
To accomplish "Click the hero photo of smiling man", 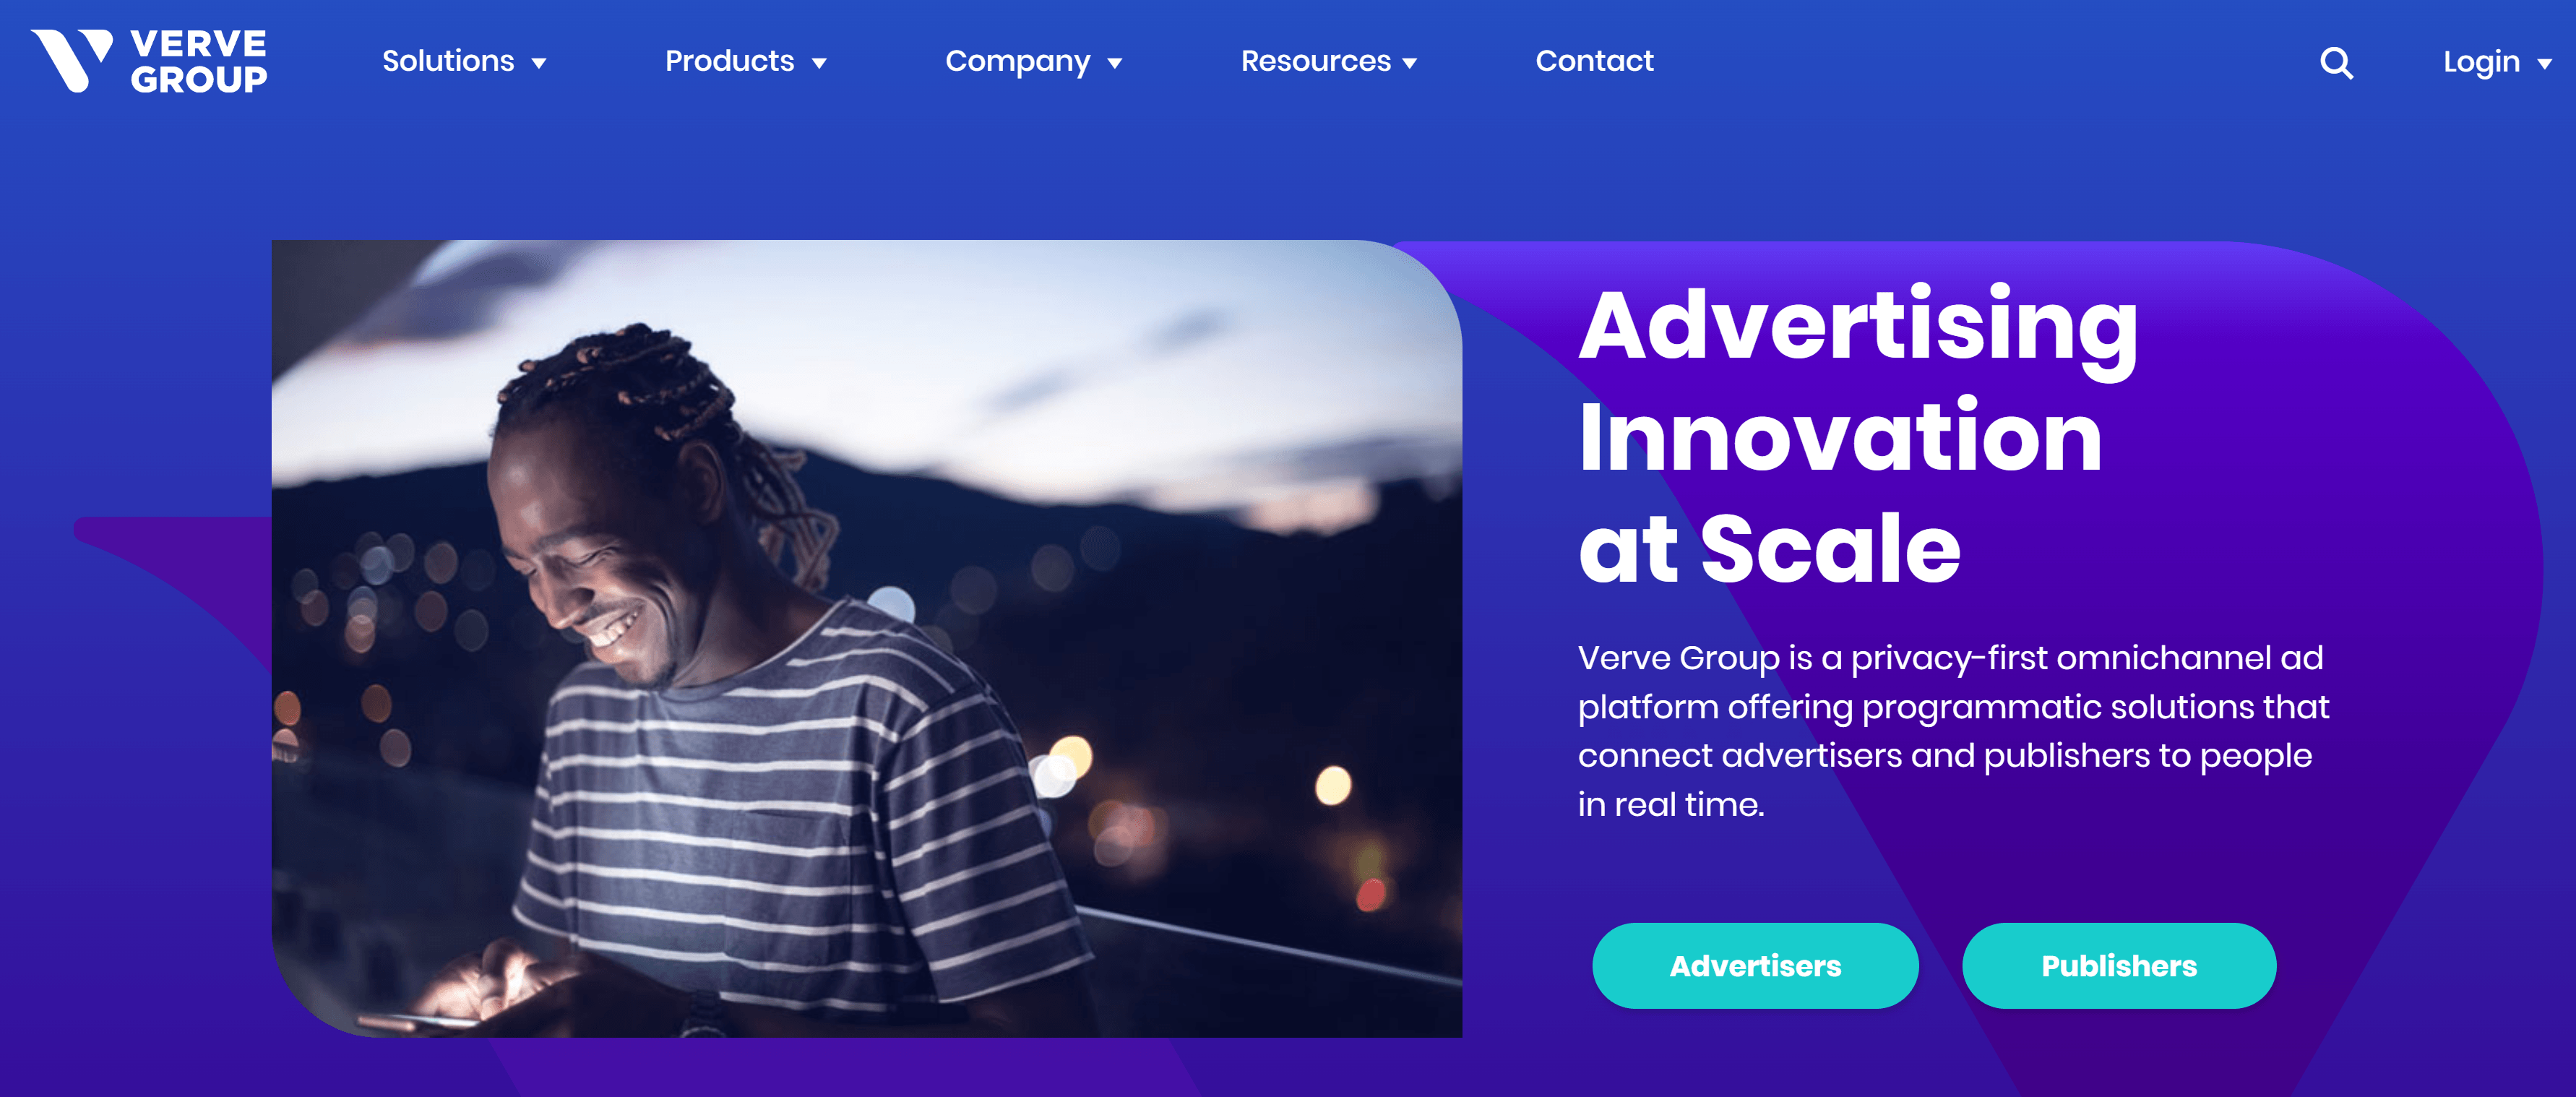I will tap(867, 638).
